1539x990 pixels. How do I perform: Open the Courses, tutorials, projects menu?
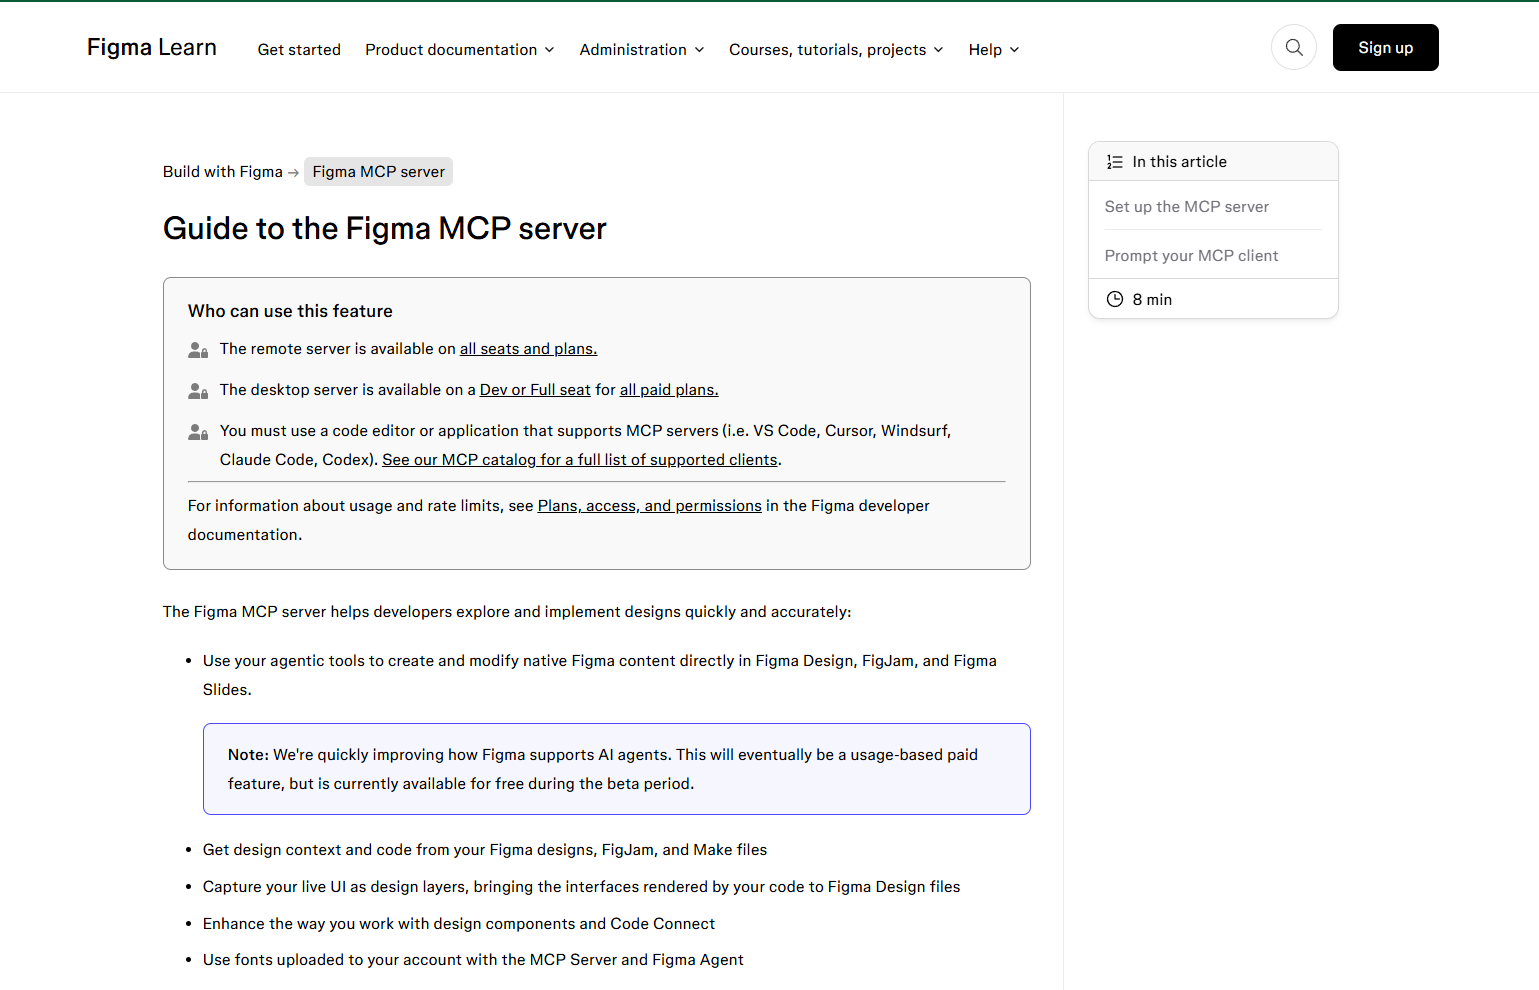tap(836, 50)
